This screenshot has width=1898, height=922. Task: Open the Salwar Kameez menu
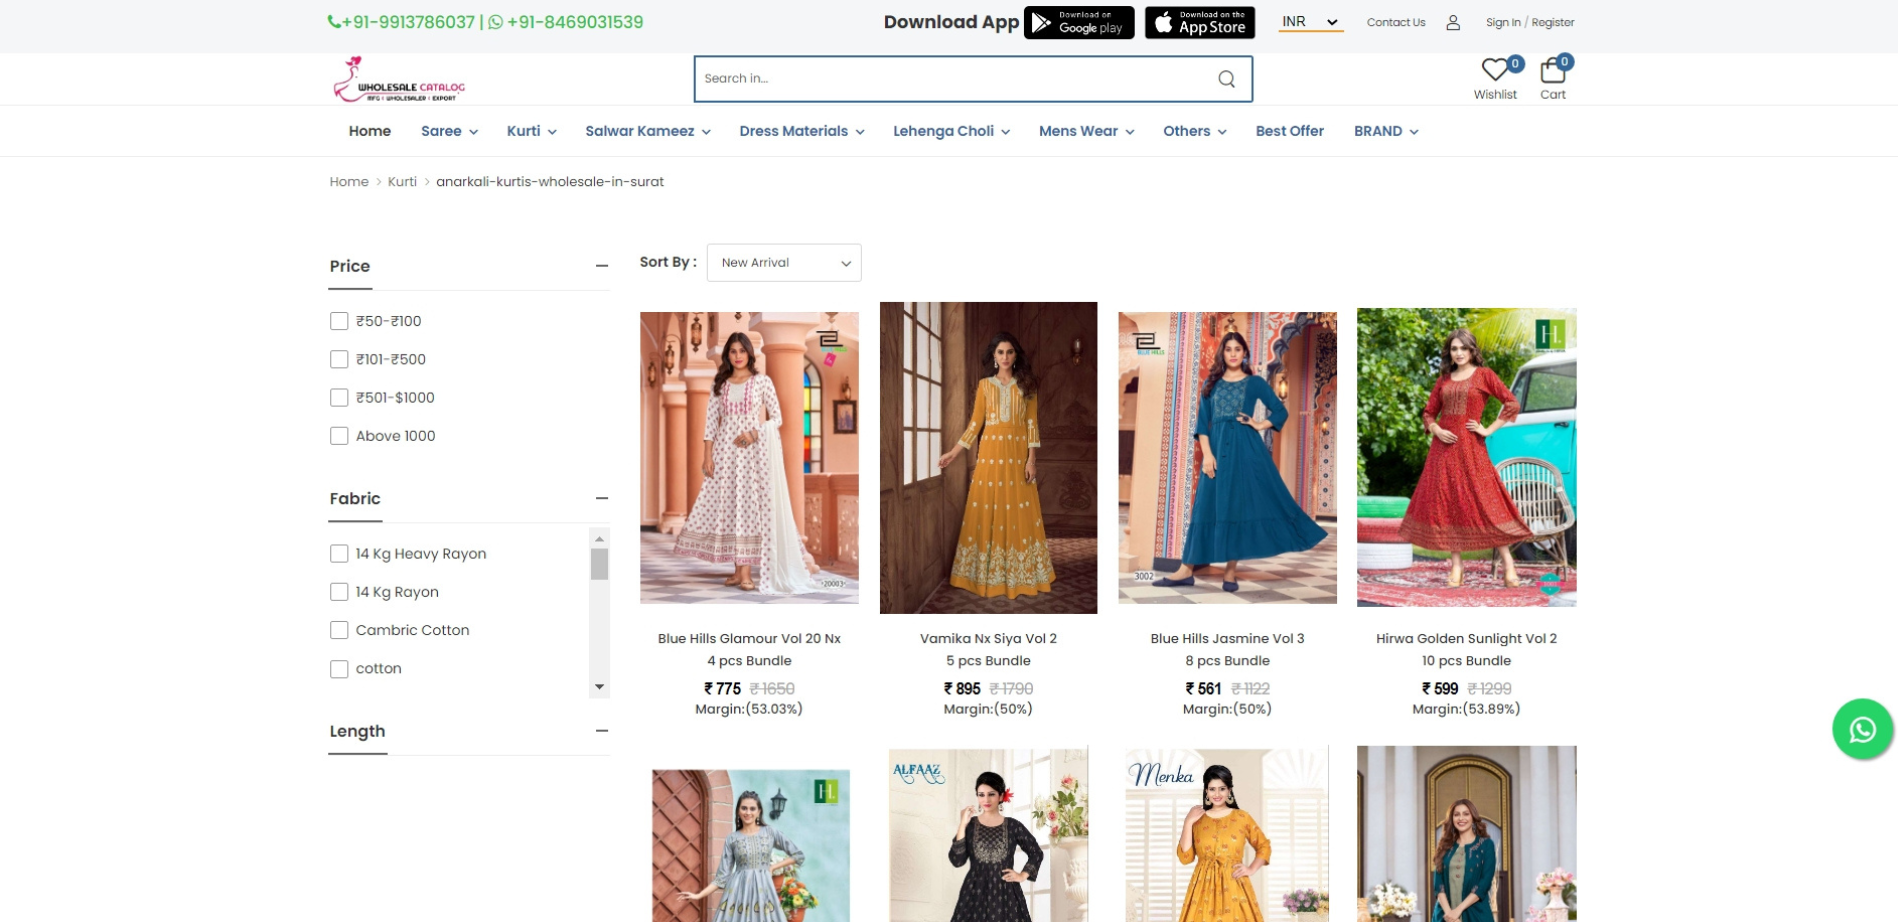tap(647, 131)
